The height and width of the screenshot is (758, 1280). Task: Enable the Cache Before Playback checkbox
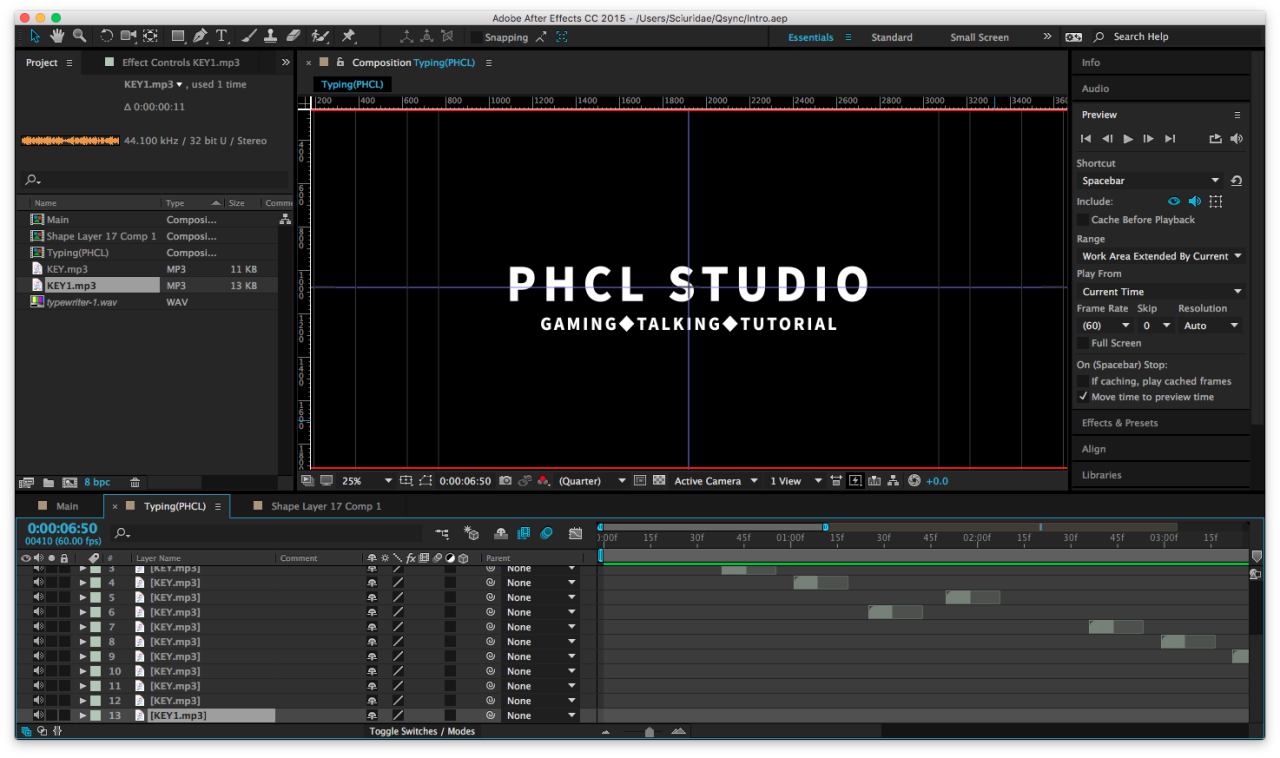1084,219
